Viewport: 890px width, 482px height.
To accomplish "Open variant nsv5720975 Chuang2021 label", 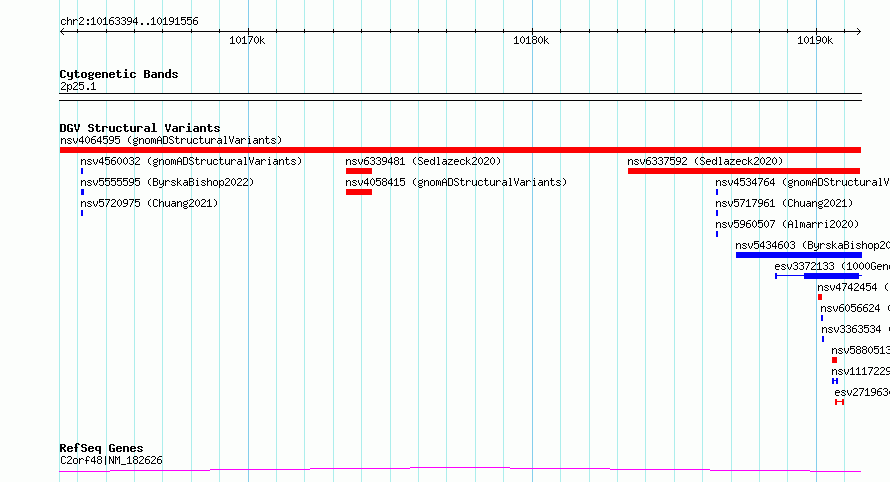I will click(x=149, y=203).
